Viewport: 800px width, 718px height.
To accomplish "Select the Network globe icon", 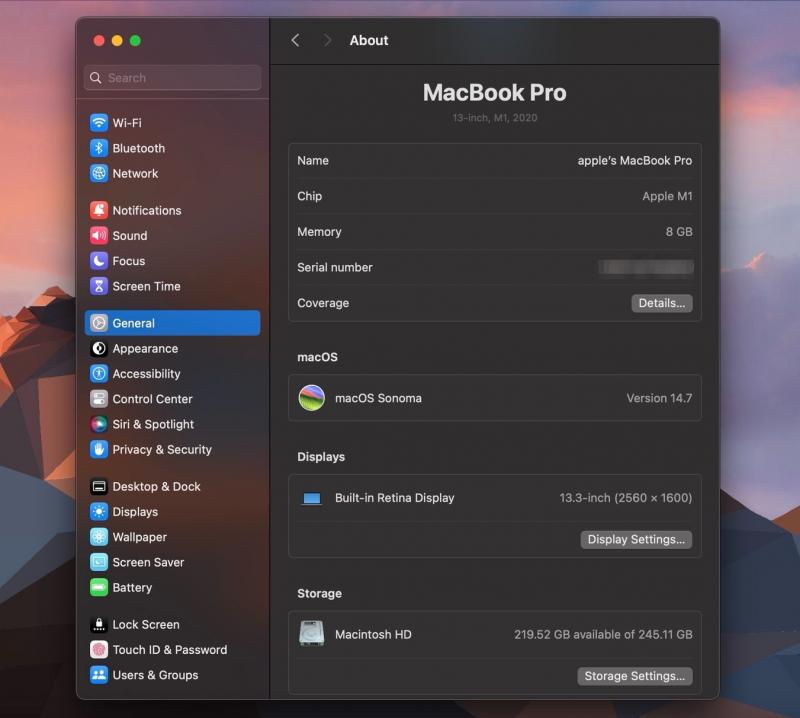I will (x=99, y=173).
